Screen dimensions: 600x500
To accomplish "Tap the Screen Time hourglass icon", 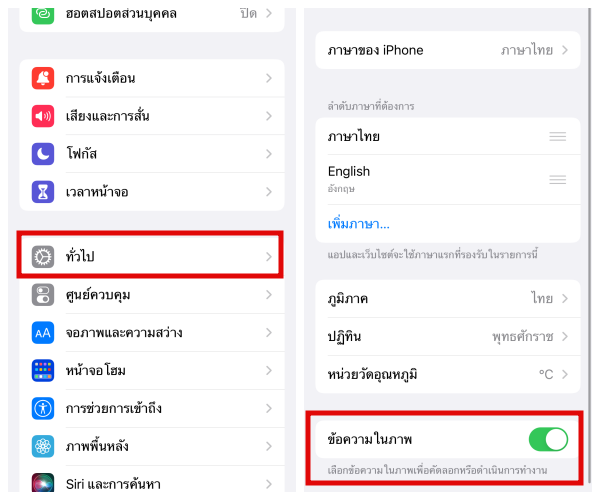I will click(x=43, y=191).
